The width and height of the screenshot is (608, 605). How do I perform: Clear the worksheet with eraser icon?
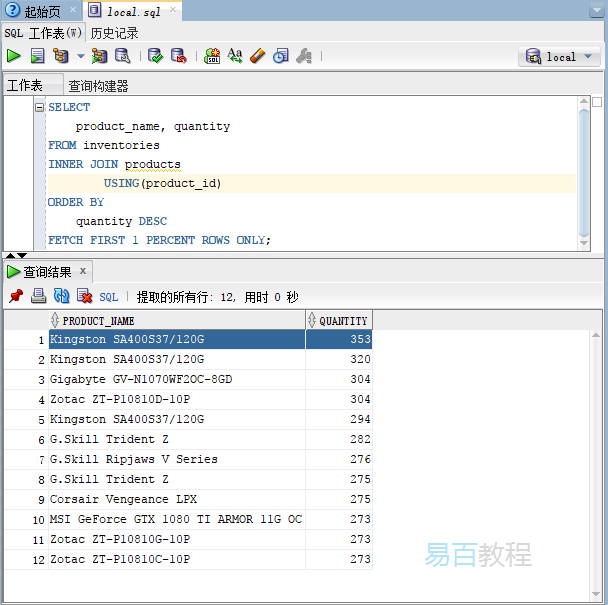257,56
